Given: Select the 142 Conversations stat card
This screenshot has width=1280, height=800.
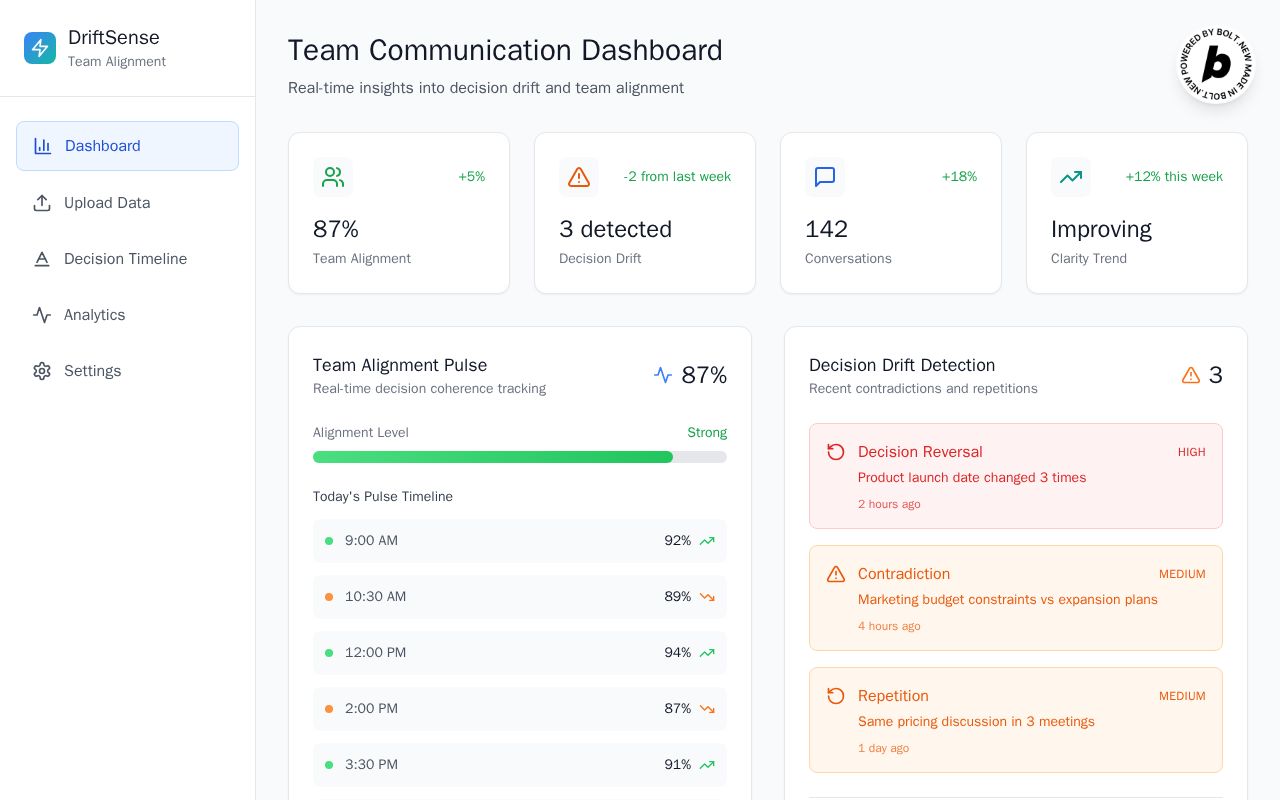Looking at the screenshot, I should (x=891, y=213).
